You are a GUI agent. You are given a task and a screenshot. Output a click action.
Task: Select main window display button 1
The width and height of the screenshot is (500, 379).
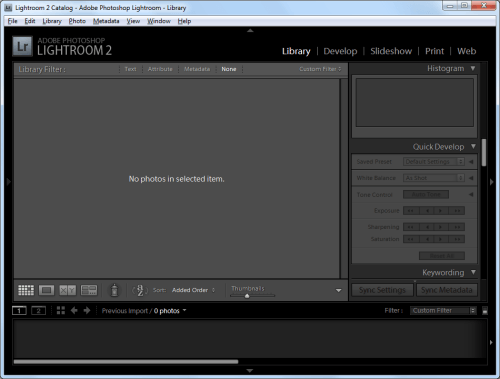click(x=19, y=311)
